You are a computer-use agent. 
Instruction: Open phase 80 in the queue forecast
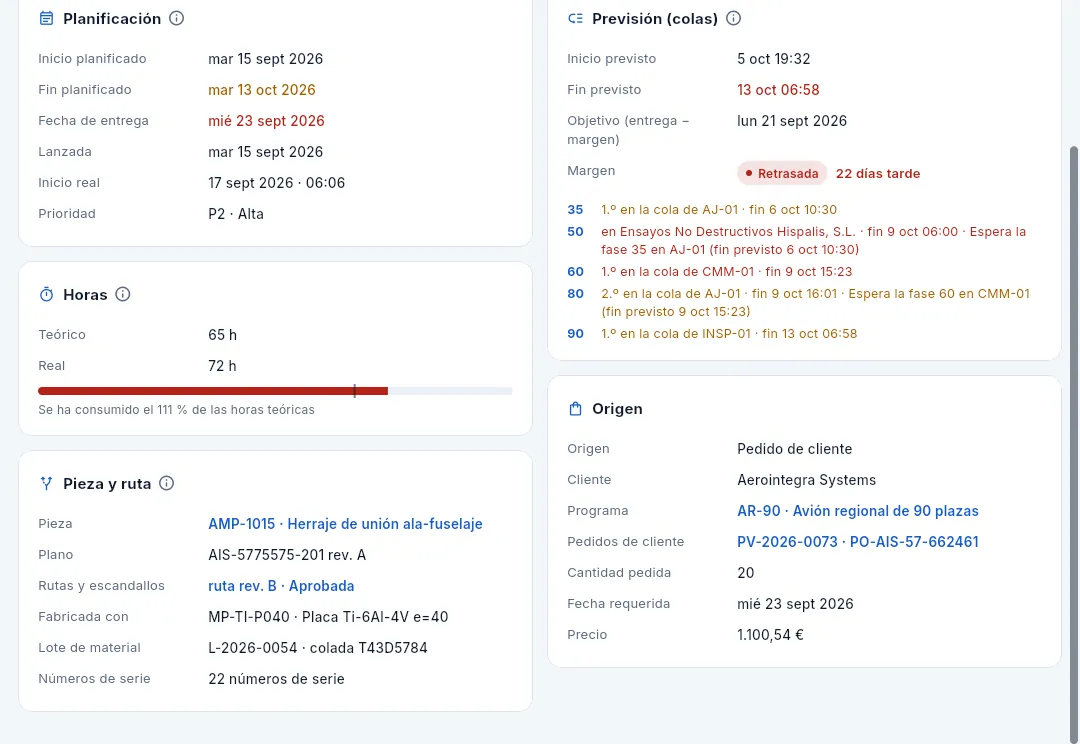pyautogui.click(x=575, y=293)
